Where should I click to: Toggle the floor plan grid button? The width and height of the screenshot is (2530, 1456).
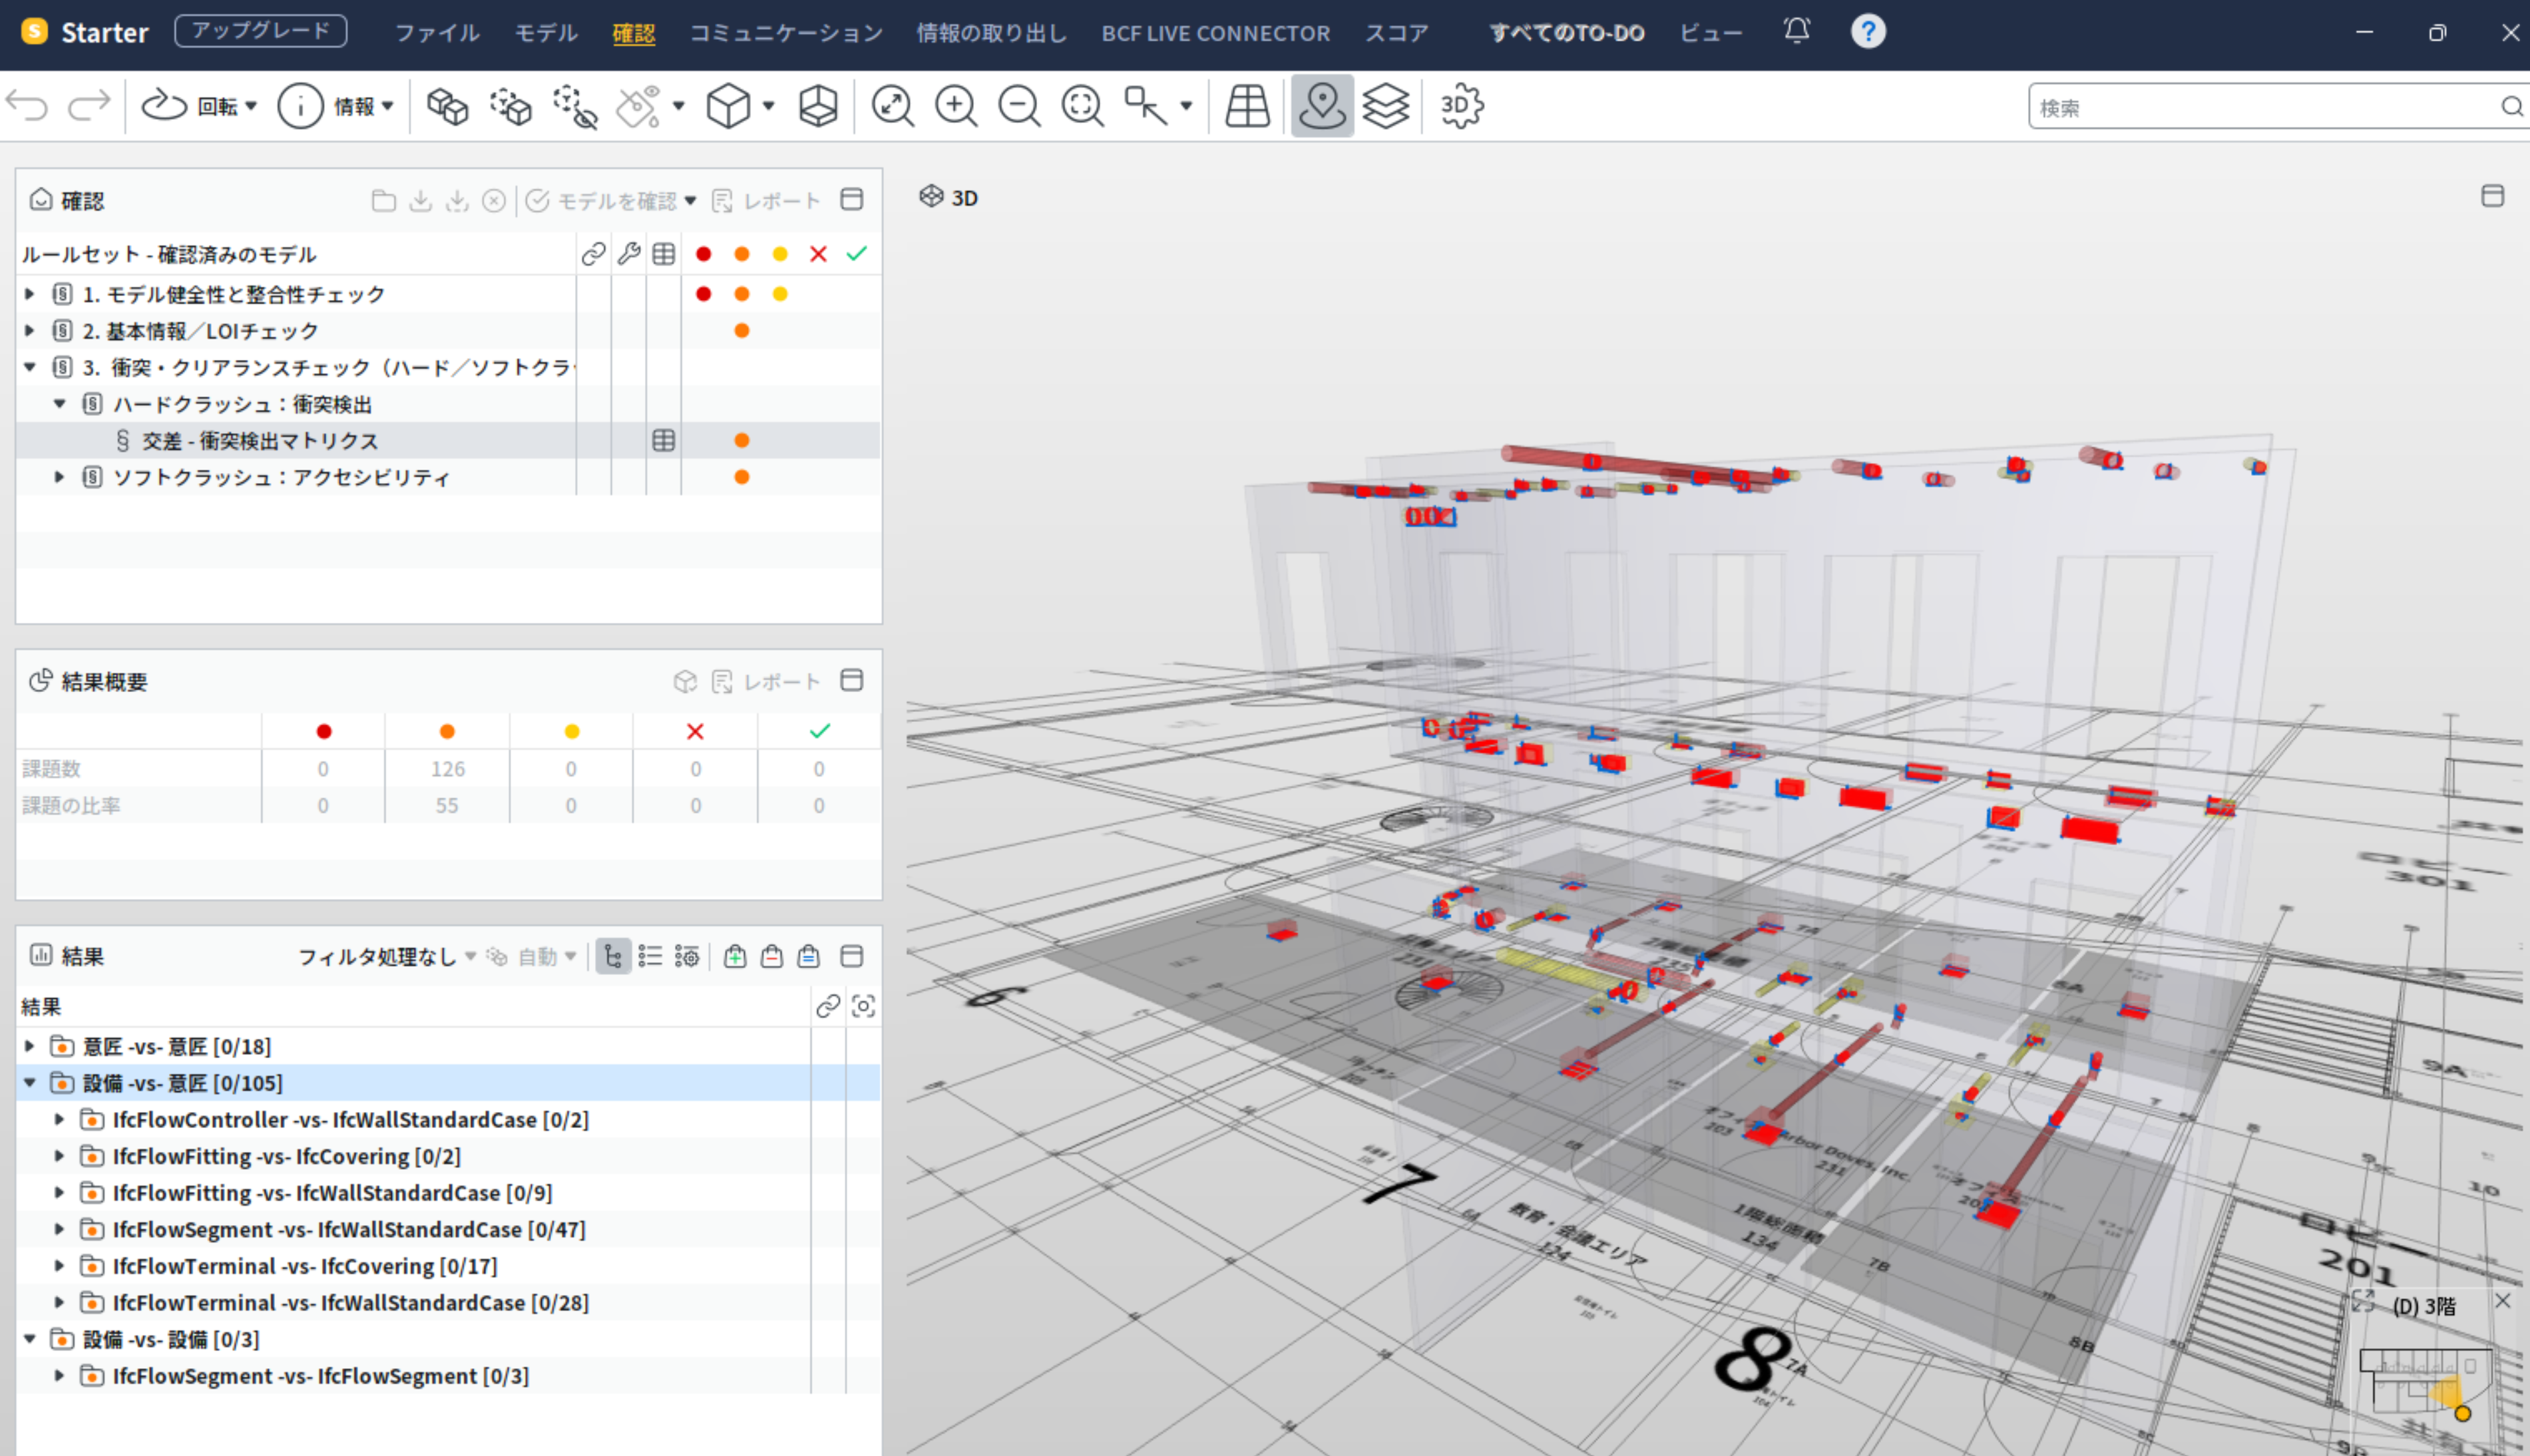(1247, 106)
